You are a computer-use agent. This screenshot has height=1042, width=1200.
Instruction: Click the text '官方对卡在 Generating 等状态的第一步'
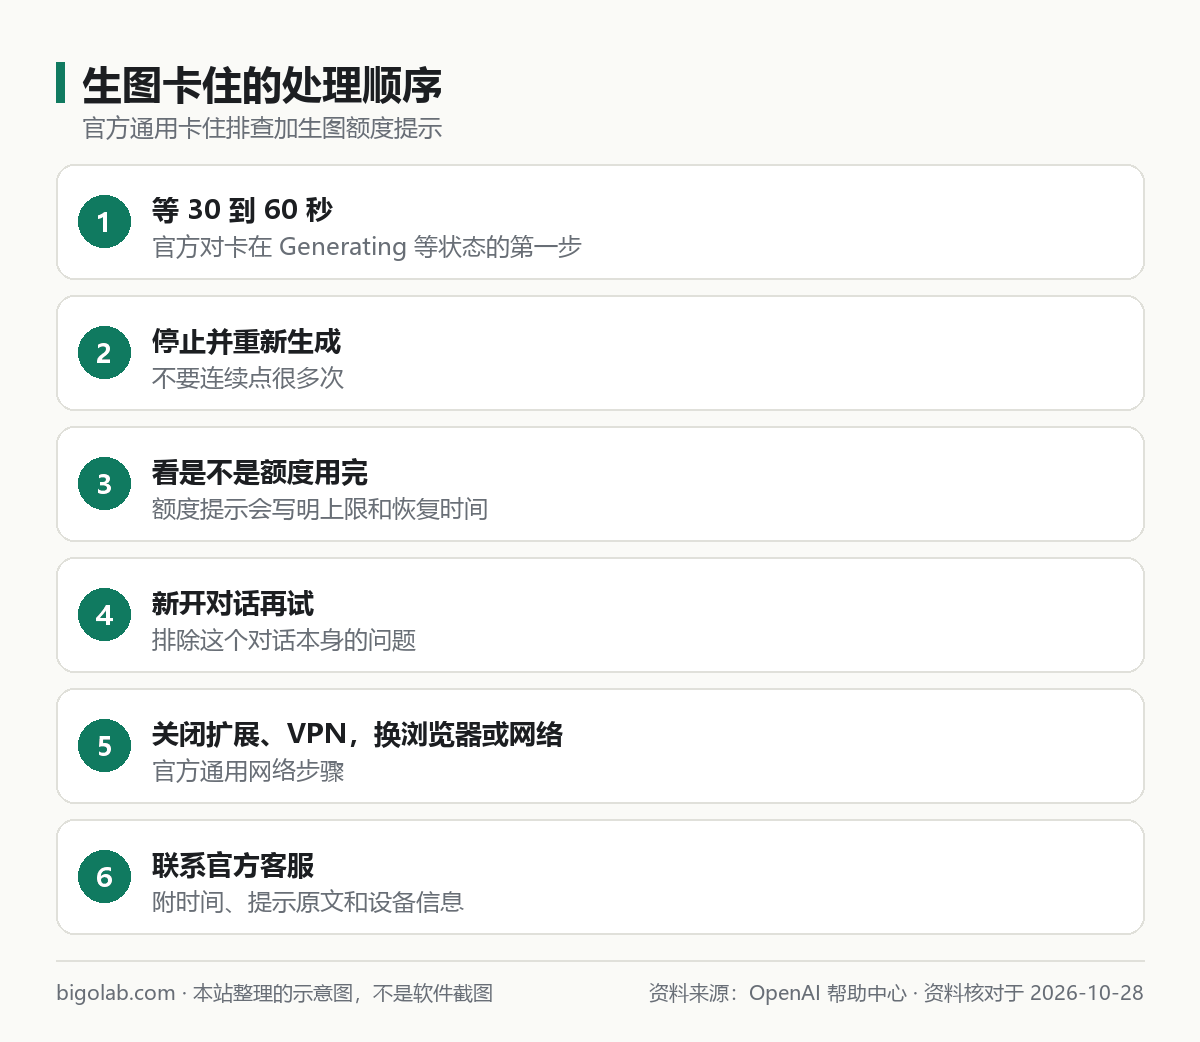[367, 247]
